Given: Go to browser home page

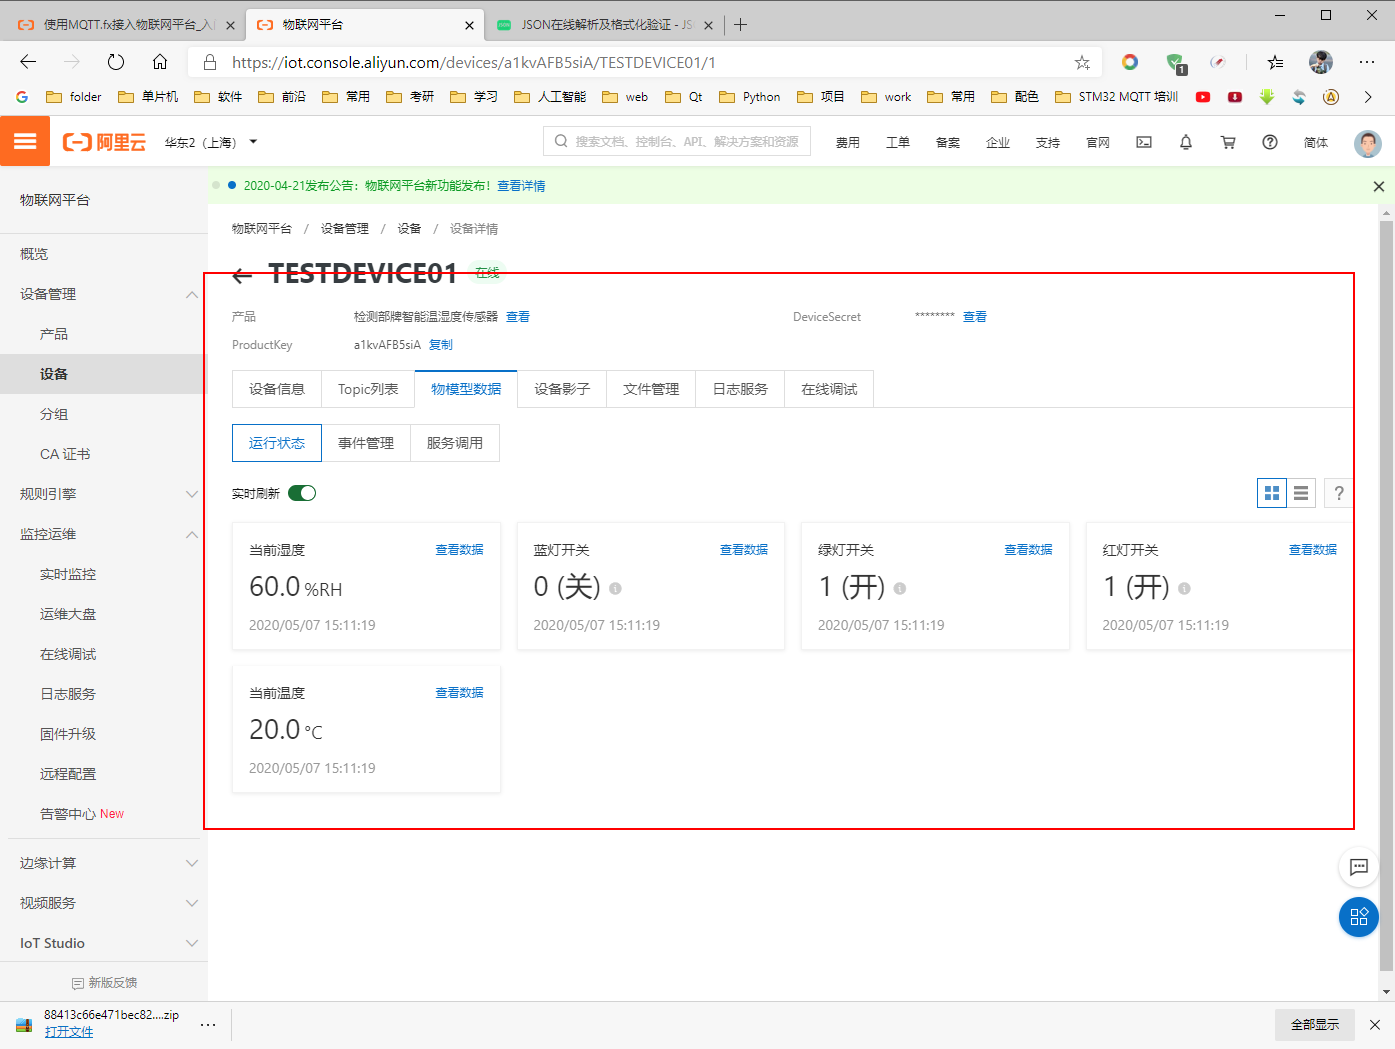Looking at the screenshot, I should [x=160, y=62].
